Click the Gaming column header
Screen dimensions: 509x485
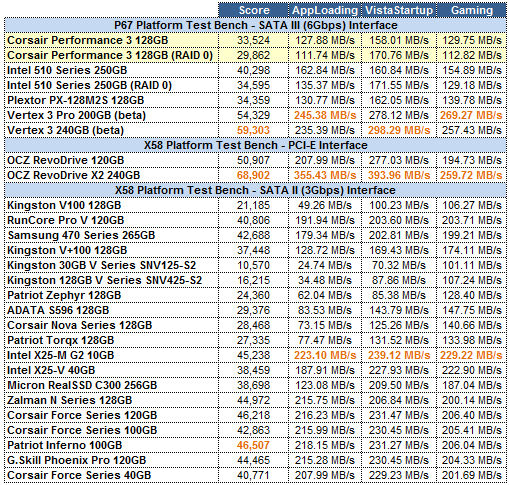pyautogui.click(x=471, y=10)
